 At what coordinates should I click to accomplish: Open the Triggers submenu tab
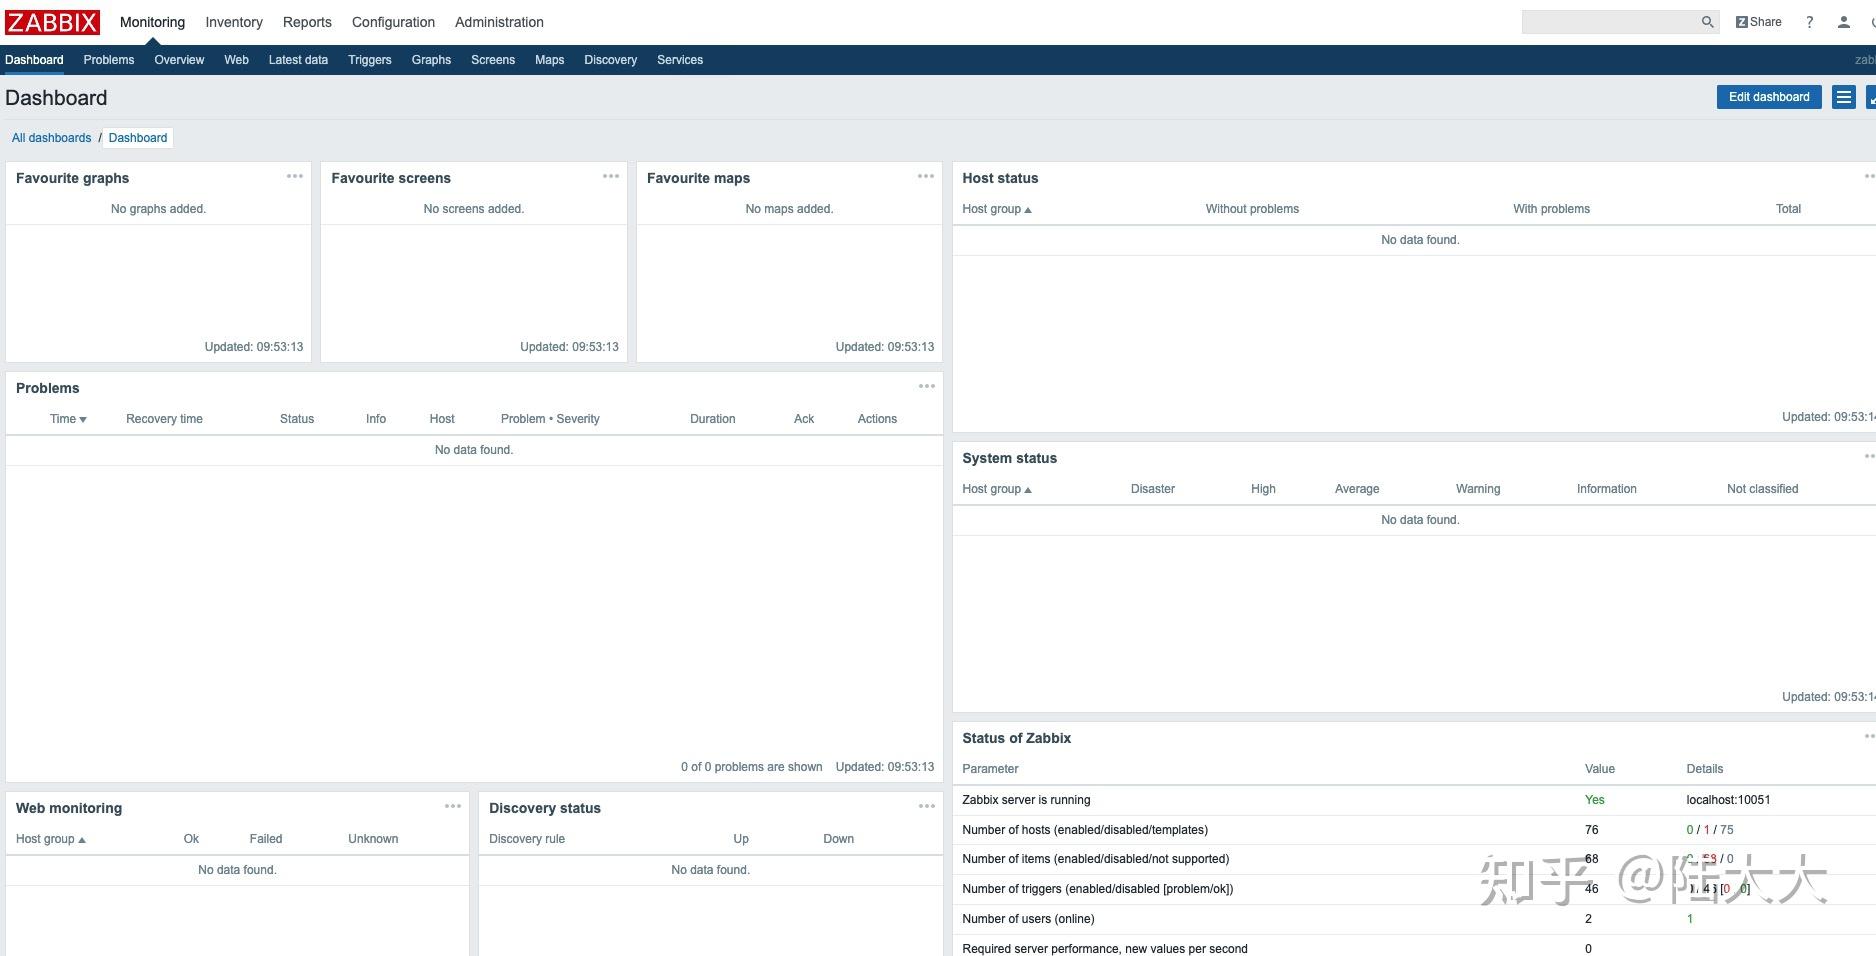(x=369, y=60)
